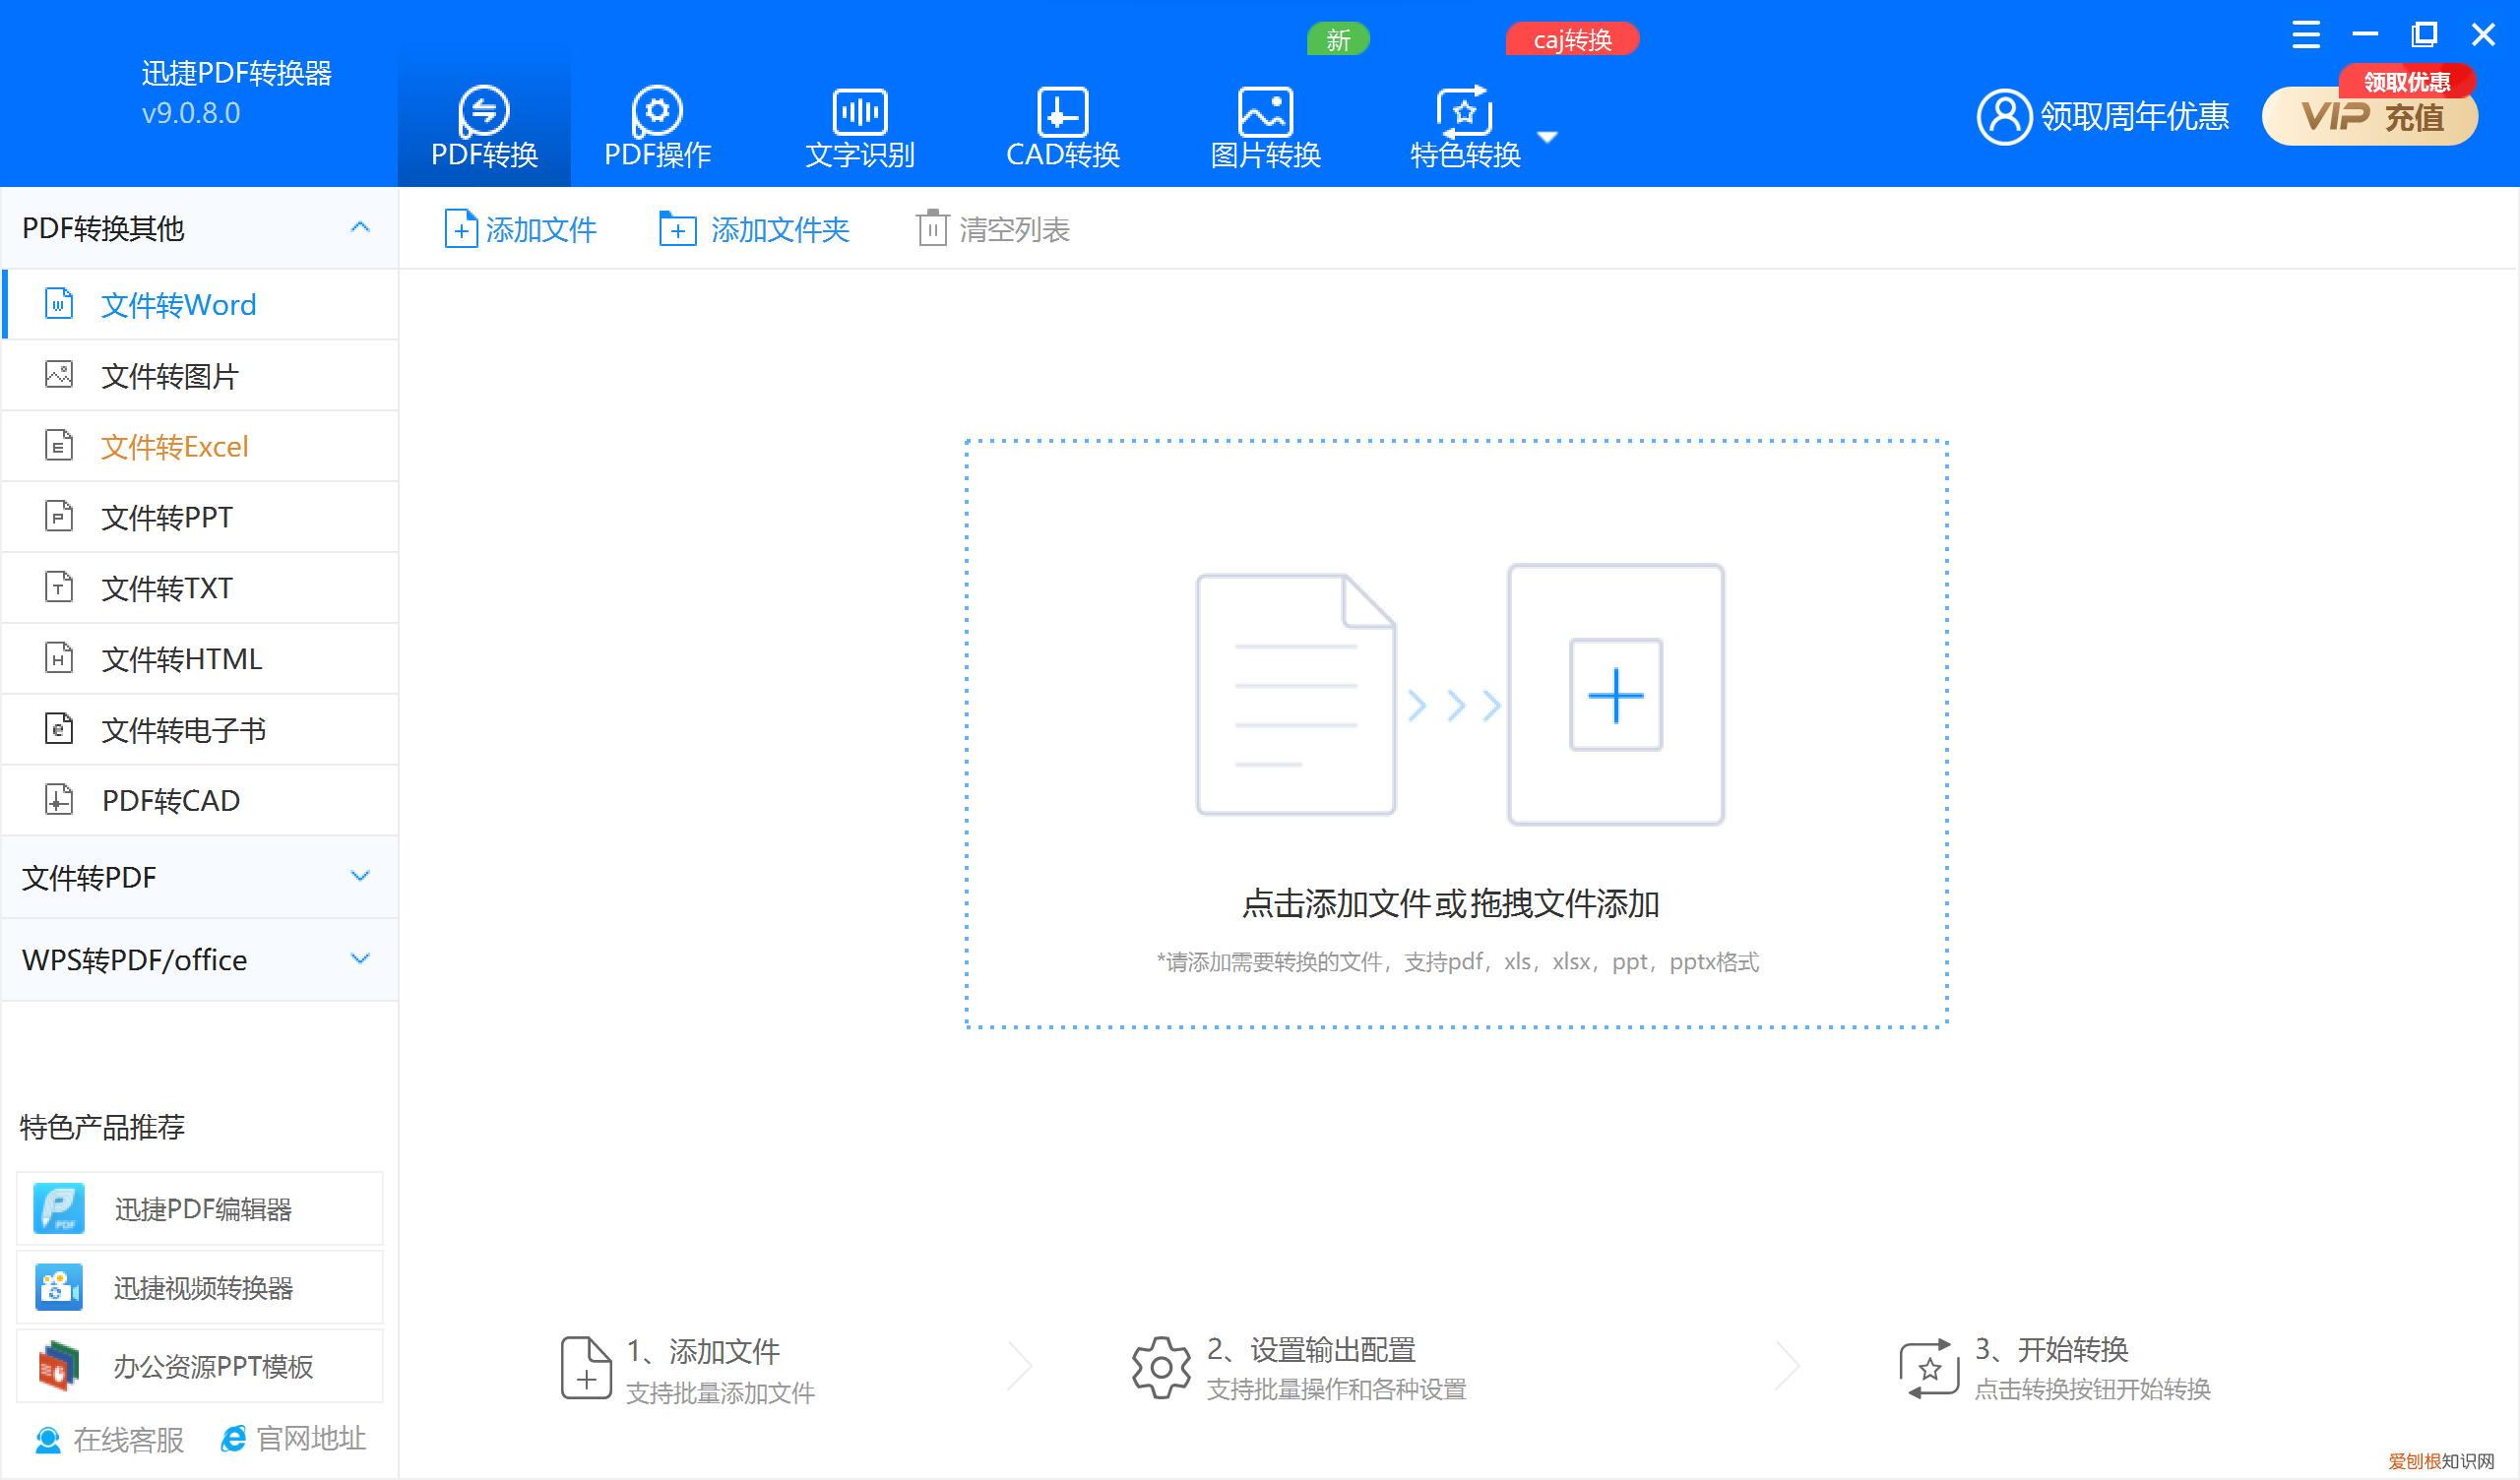Collapse the PDF转换其他 section

pyautogui.click(x=359, y=227)
